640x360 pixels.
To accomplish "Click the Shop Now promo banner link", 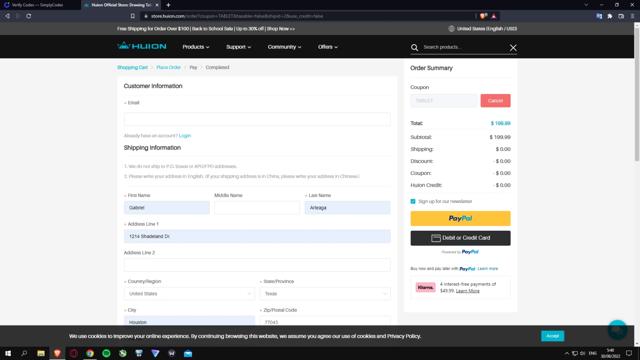I will (x=281, y=29).
